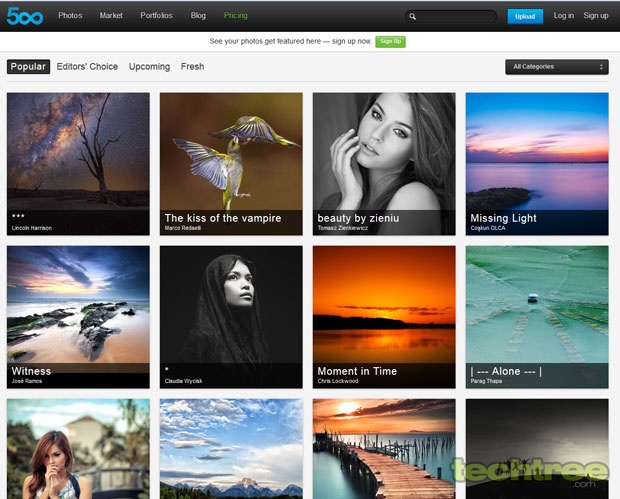Click the green Sign Up button
This screenshot has width=620, height=499.
[390, 42]
